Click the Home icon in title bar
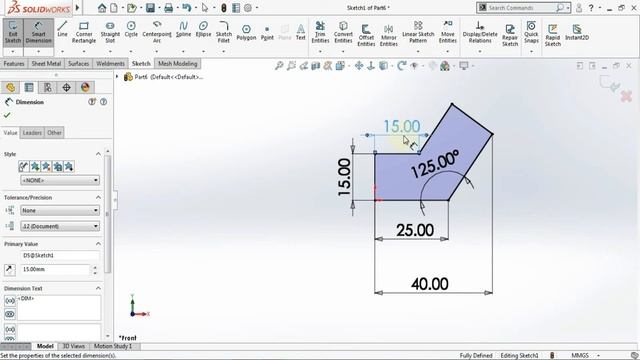Image resolution: width=640 pixels, height=360 pixels. click(x=102, y=8)
